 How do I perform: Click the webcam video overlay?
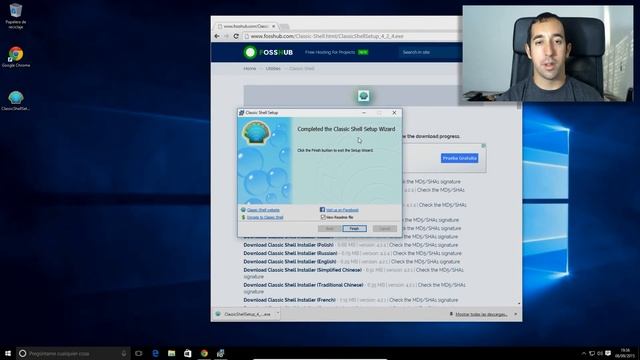548,53
